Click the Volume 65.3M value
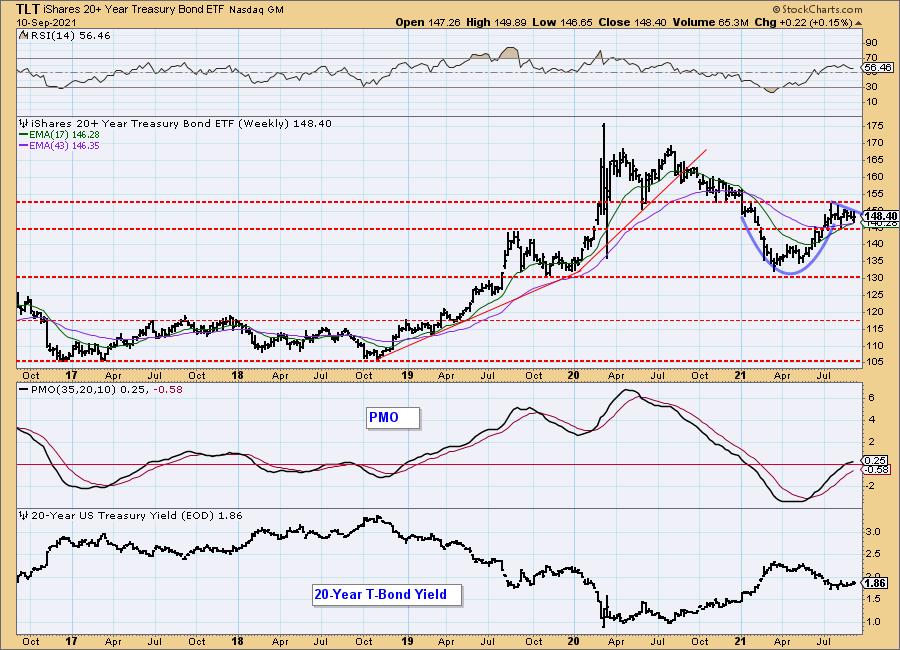This screenshot has width=900, height=650. (x=711, y=22)
